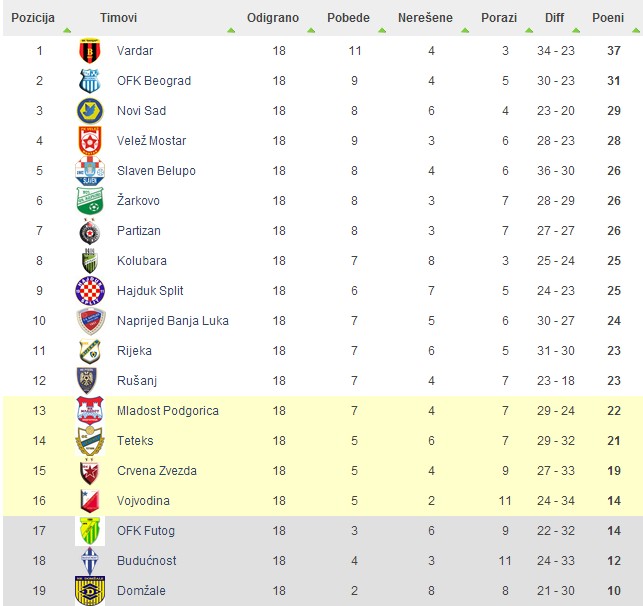Open the Naprijed Banja Luka team name
This screenshot has width=643, height=606.
tap(173, 321)
